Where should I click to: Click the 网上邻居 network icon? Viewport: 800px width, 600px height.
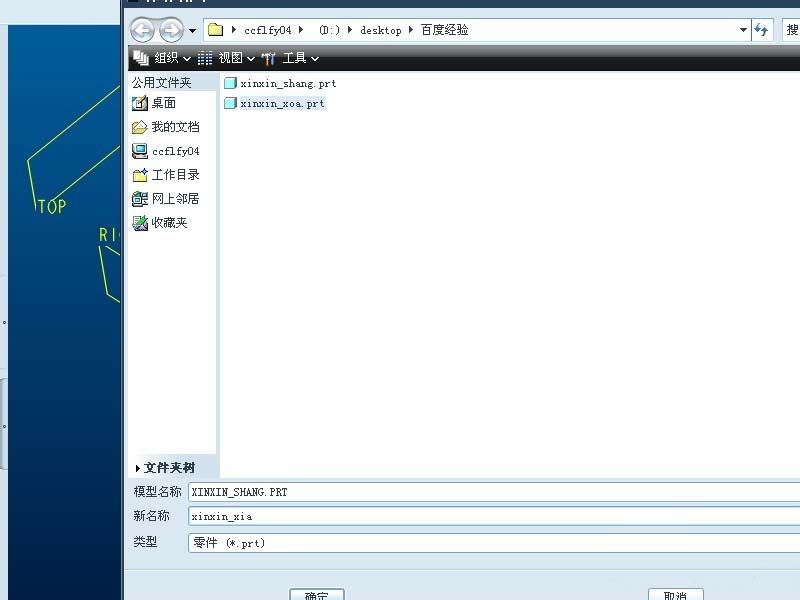(x=139, y=198)
